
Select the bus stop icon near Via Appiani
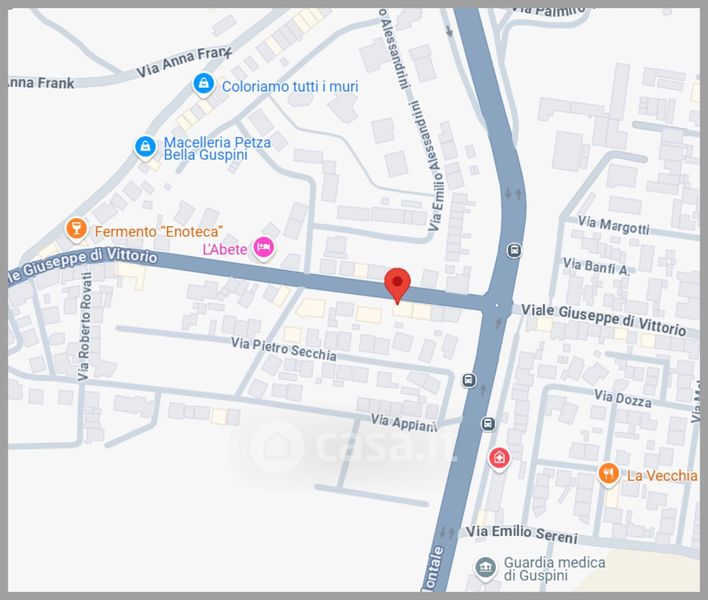click(x=488, y=423)
